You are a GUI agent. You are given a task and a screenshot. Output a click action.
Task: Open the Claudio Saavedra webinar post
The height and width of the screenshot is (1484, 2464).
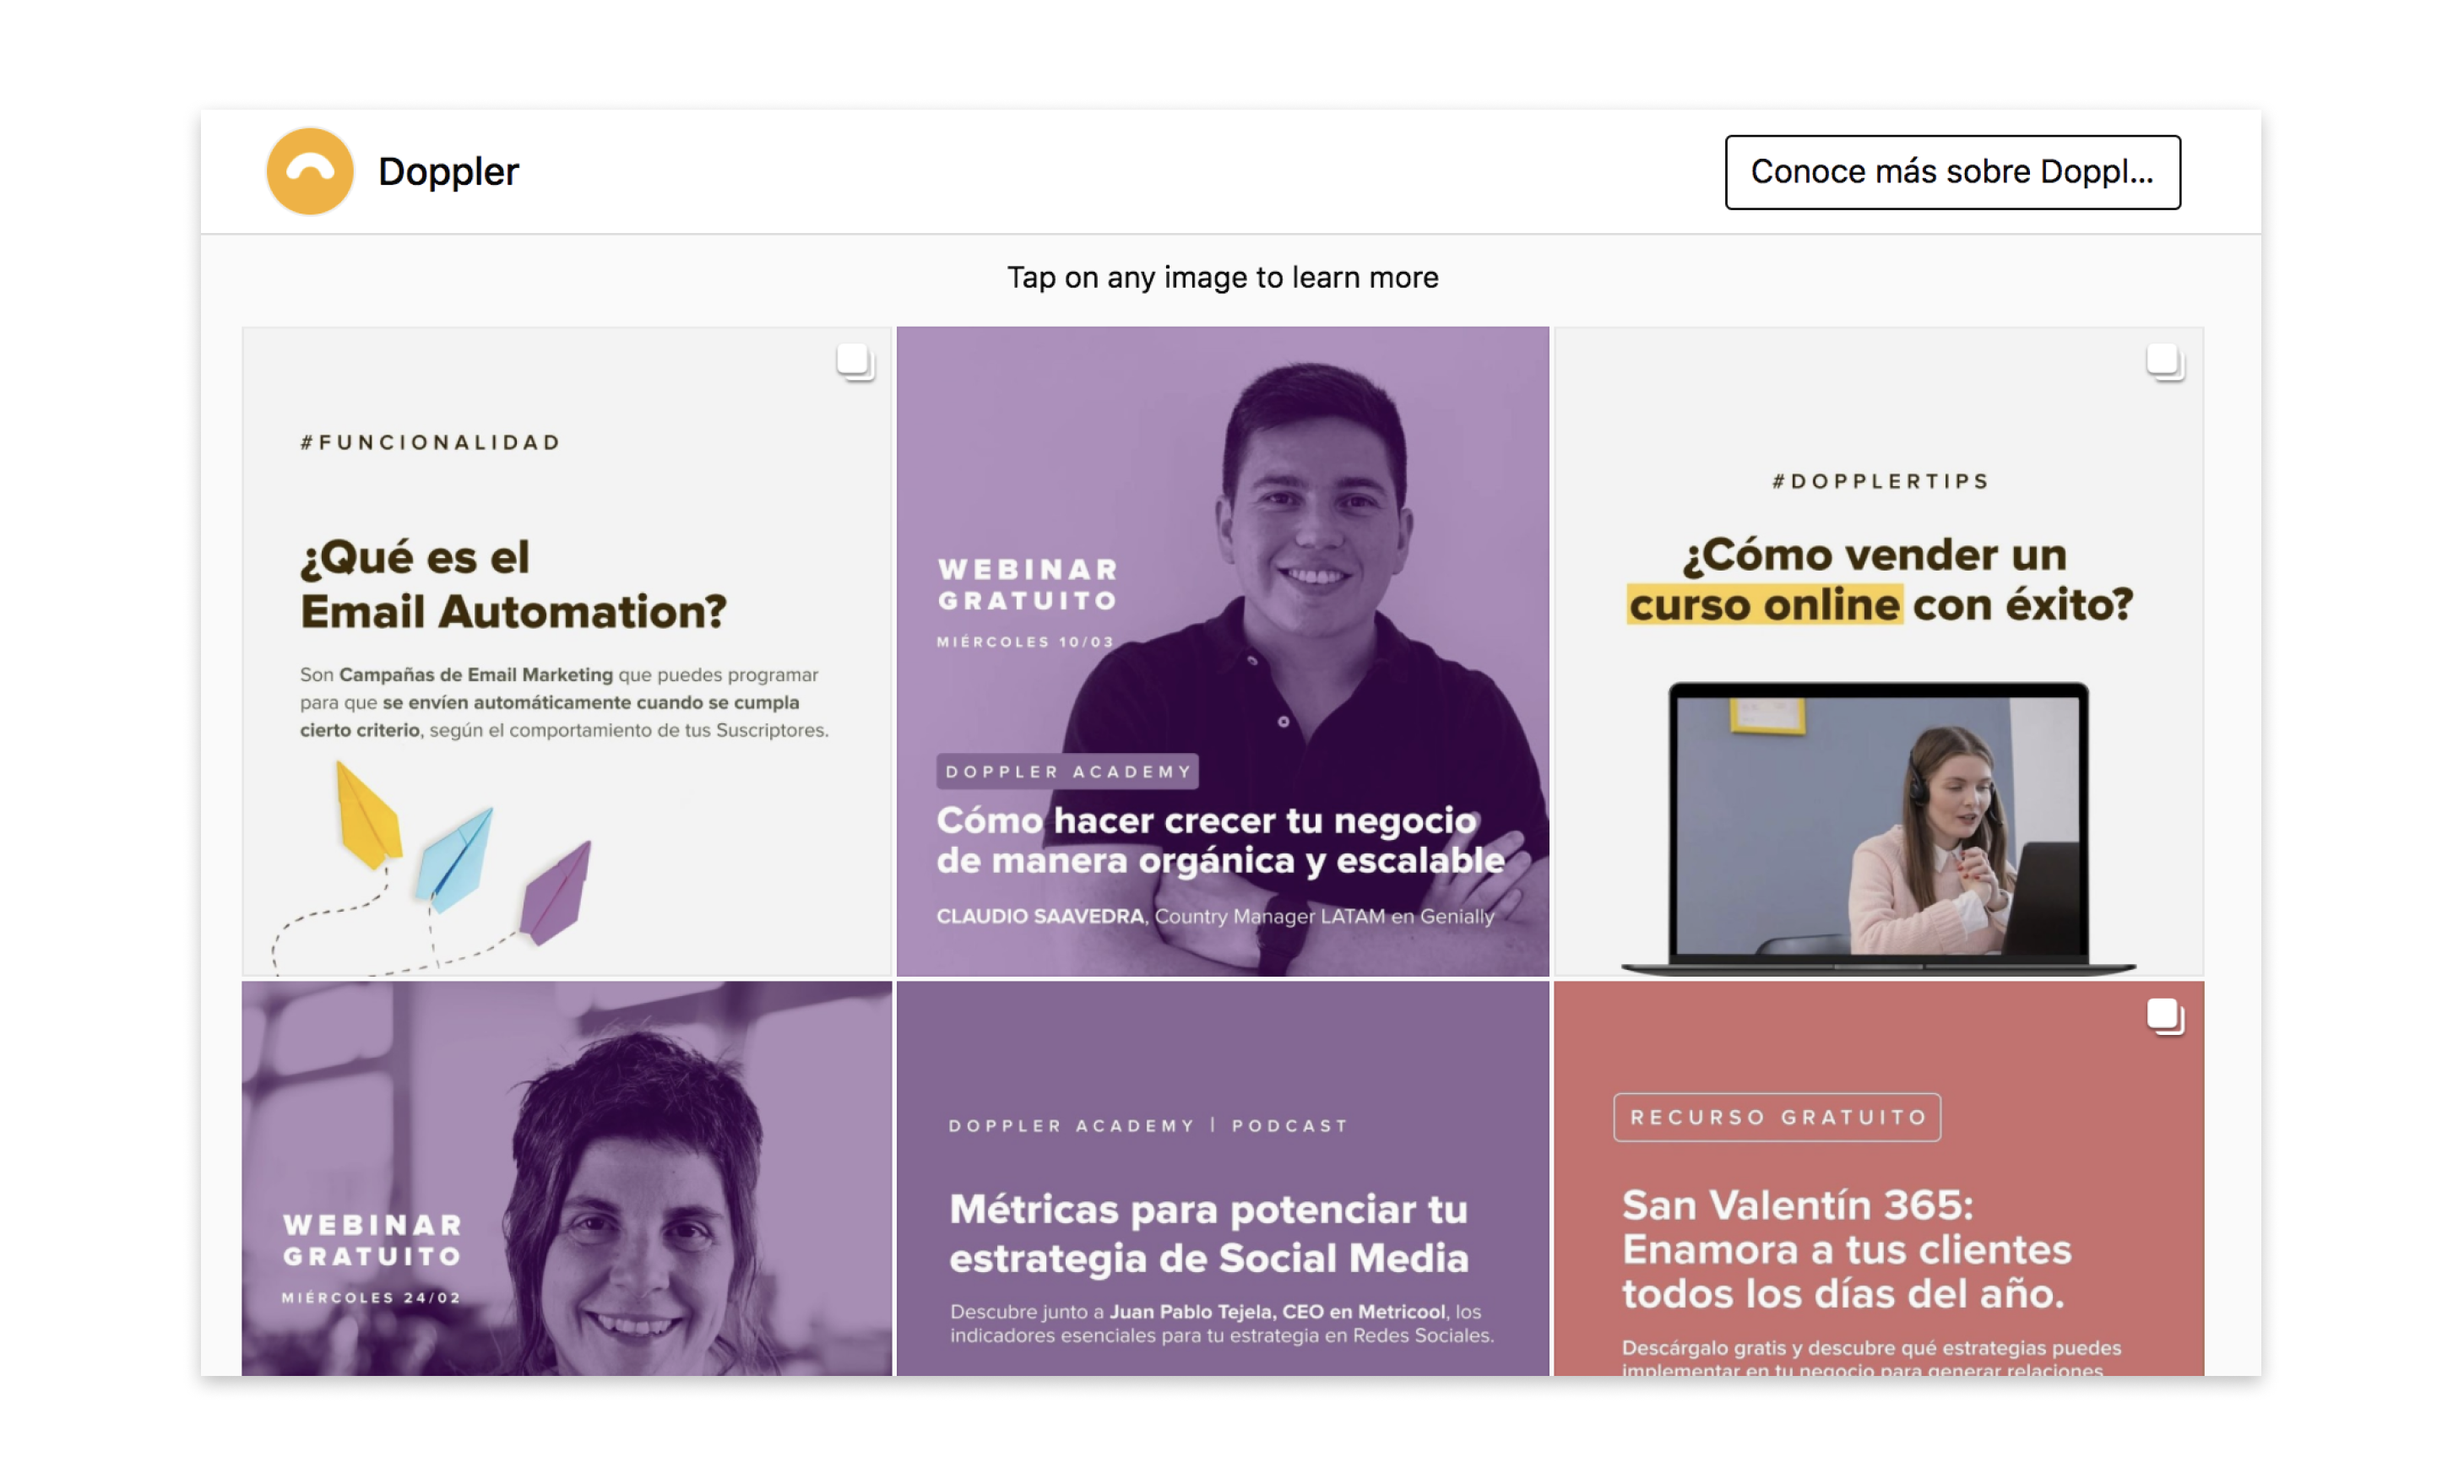click(1222, 651)
